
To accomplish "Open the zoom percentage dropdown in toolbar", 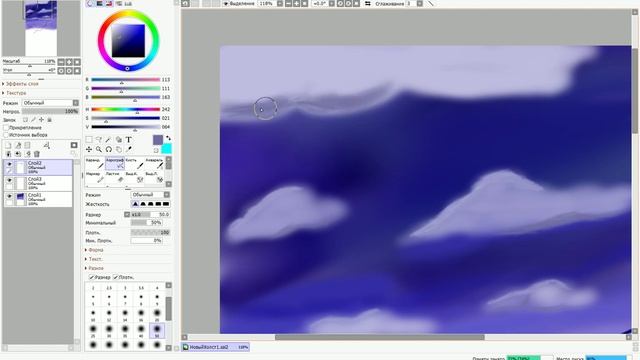I will (280, 3).
